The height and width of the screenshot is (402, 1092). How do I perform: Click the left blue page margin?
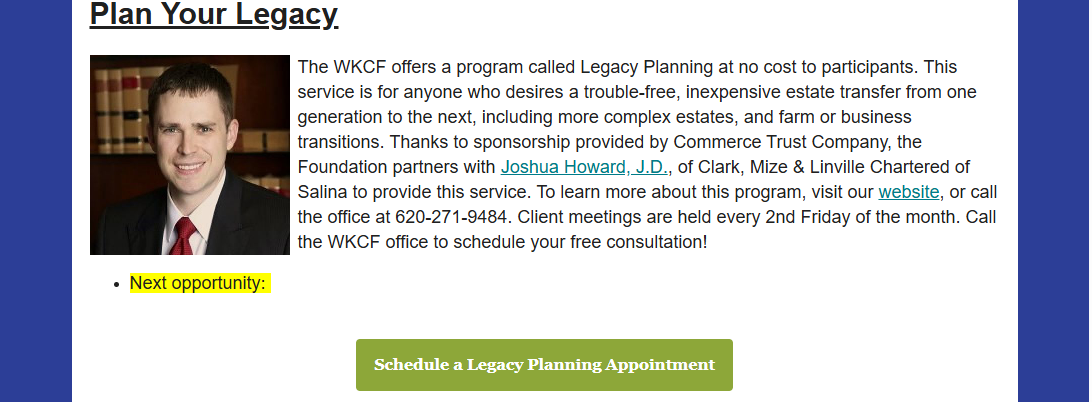click(35, 200)
